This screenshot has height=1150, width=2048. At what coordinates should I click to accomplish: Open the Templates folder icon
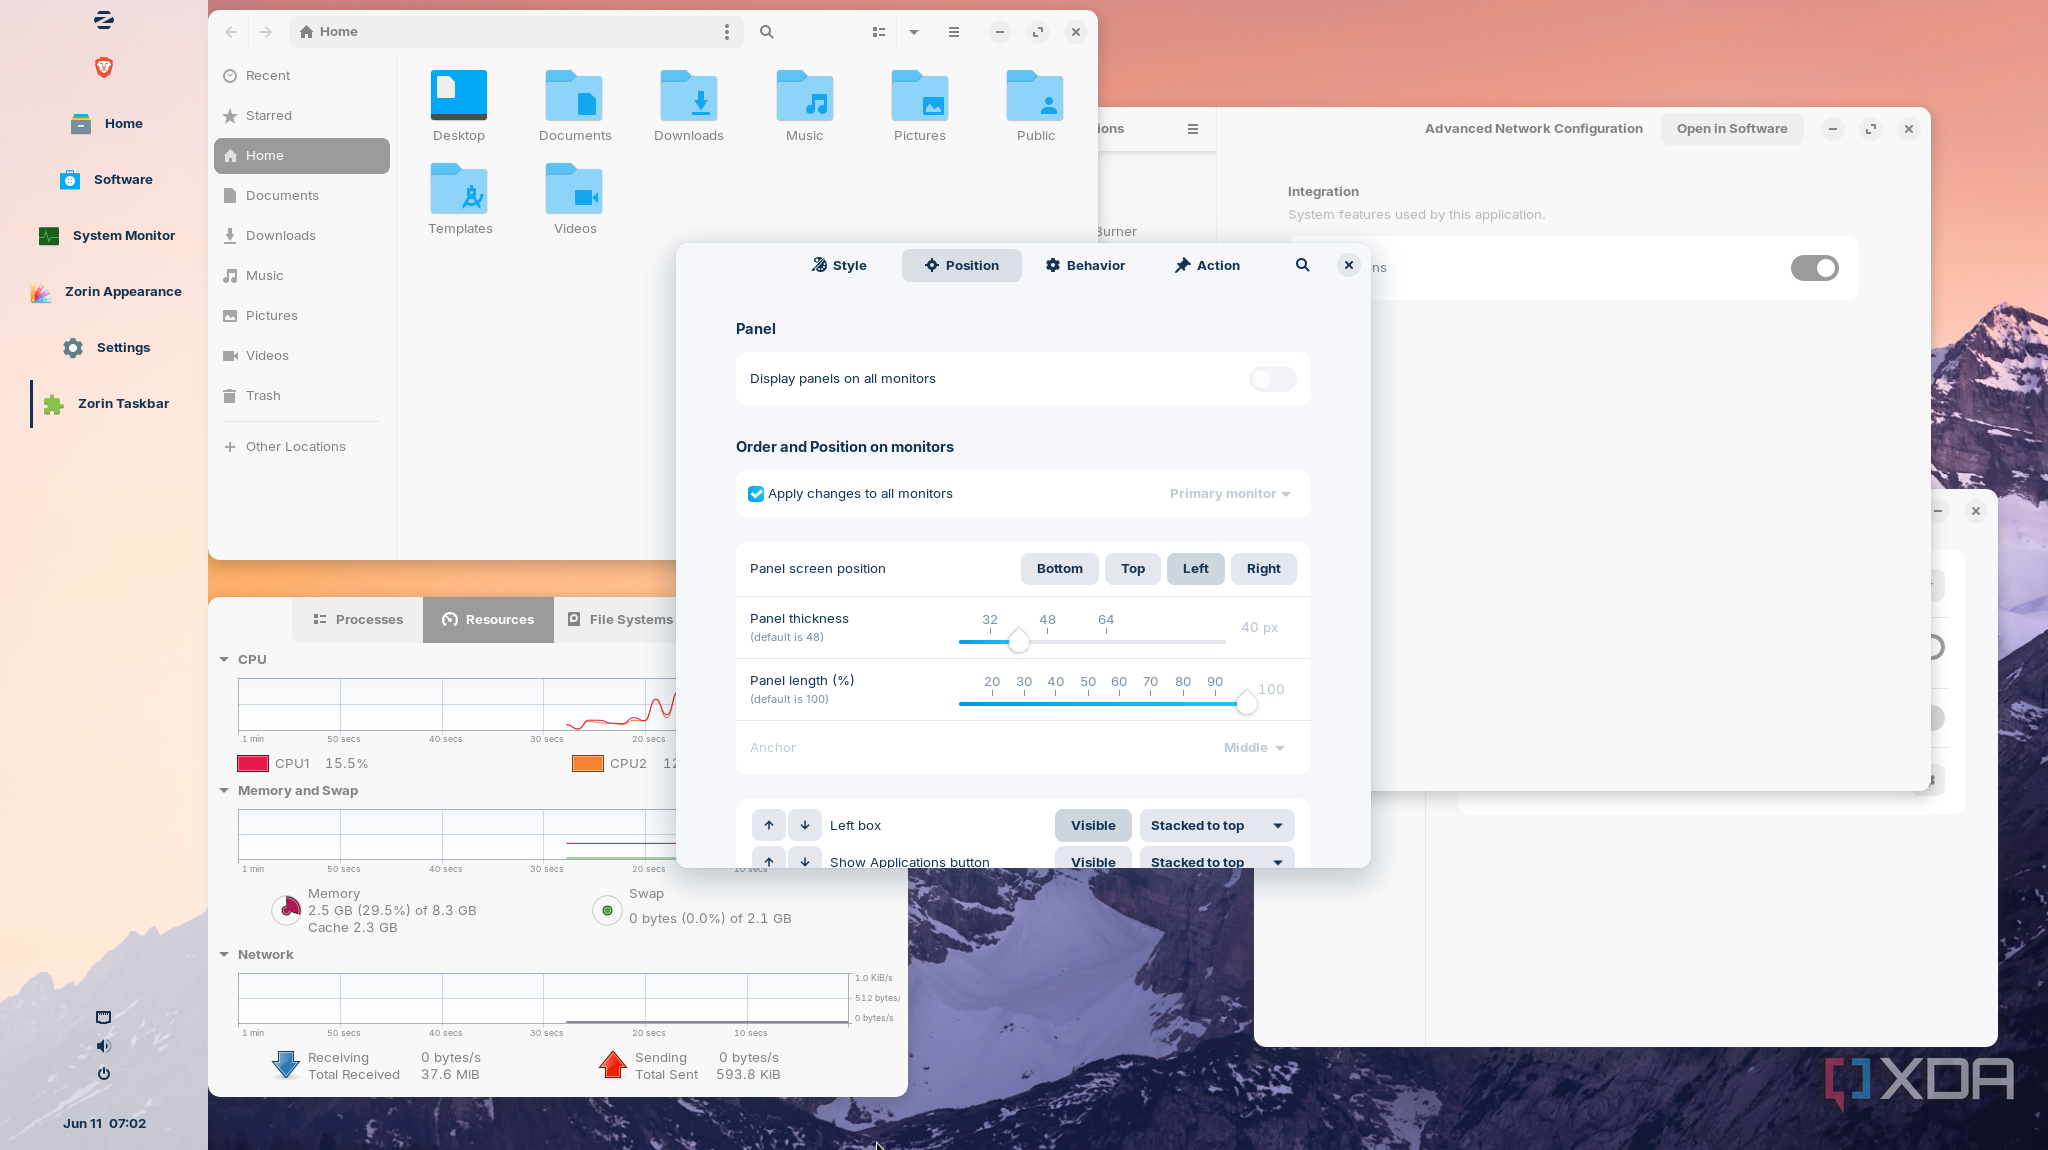[x=459, y=190]
